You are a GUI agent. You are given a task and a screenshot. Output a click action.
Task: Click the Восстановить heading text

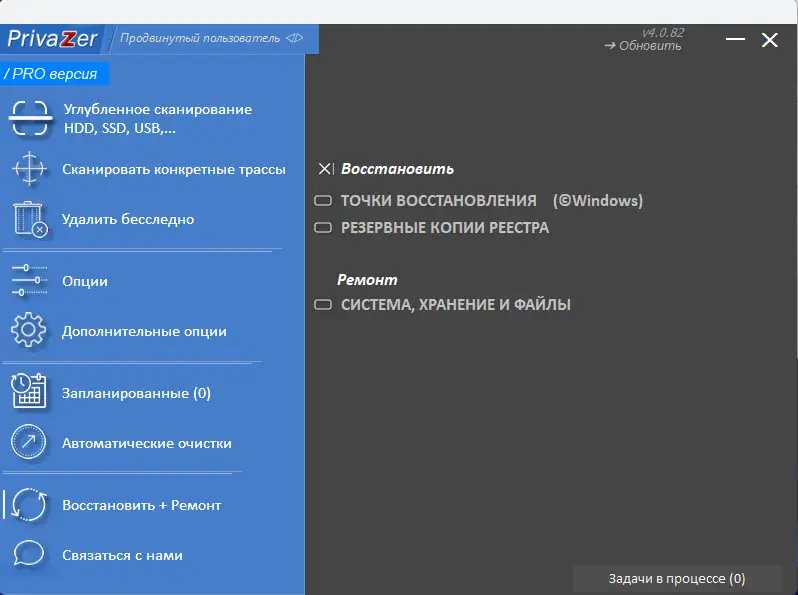pos(397,168)
